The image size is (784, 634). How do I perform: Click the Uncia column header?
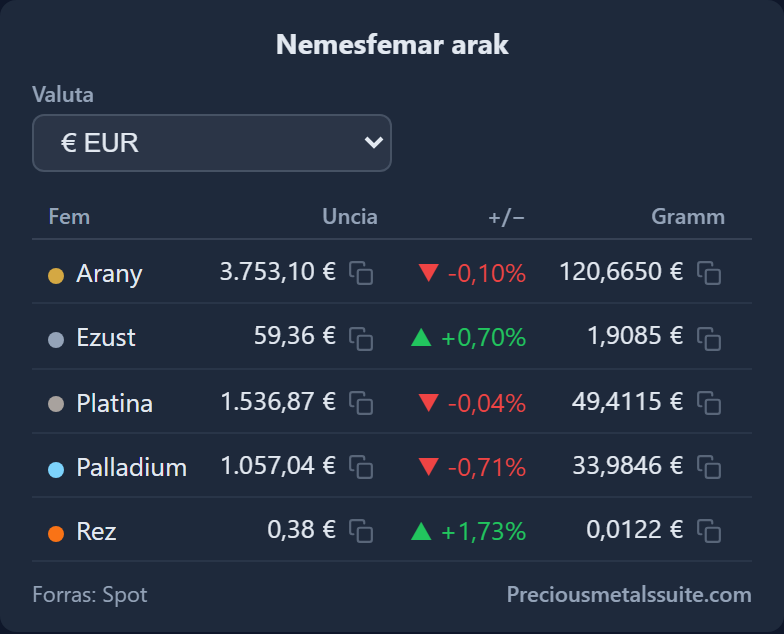(x=350, y=216)
